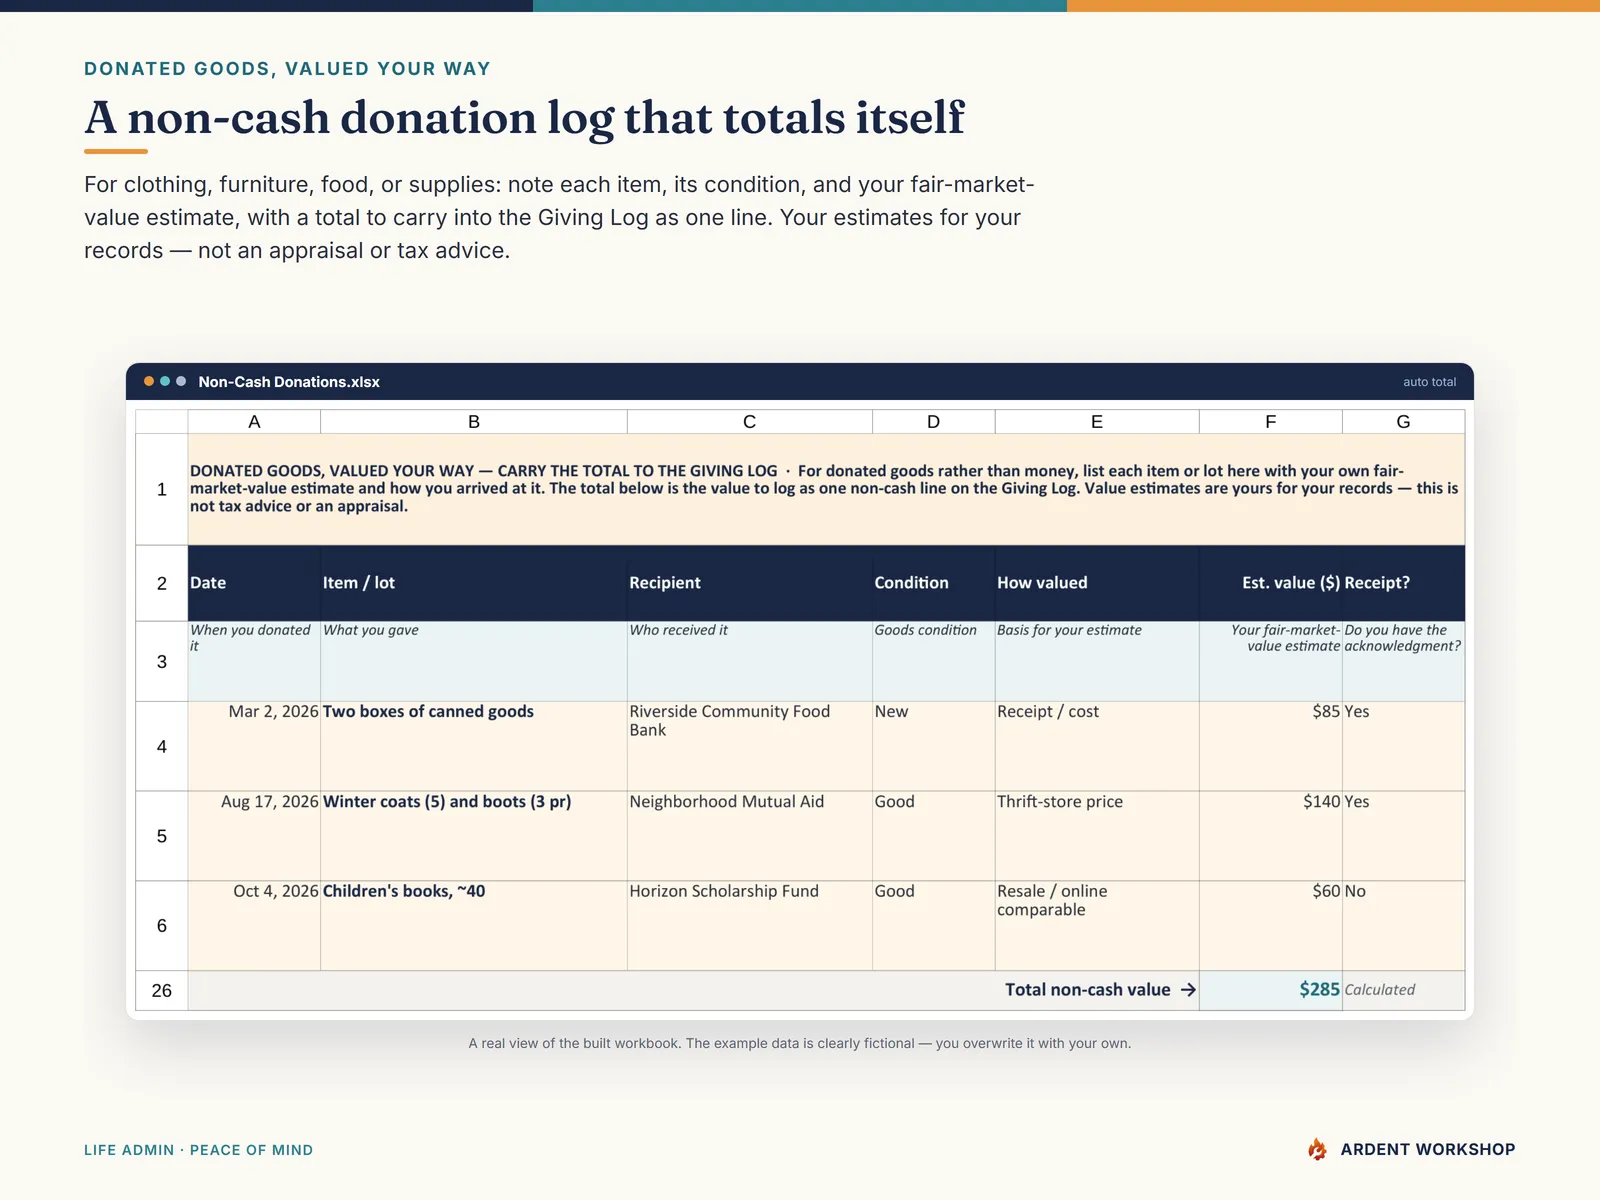Click 'Who received it' hint cell
The image size is (1600, 1200).
[x=750, y=661]
